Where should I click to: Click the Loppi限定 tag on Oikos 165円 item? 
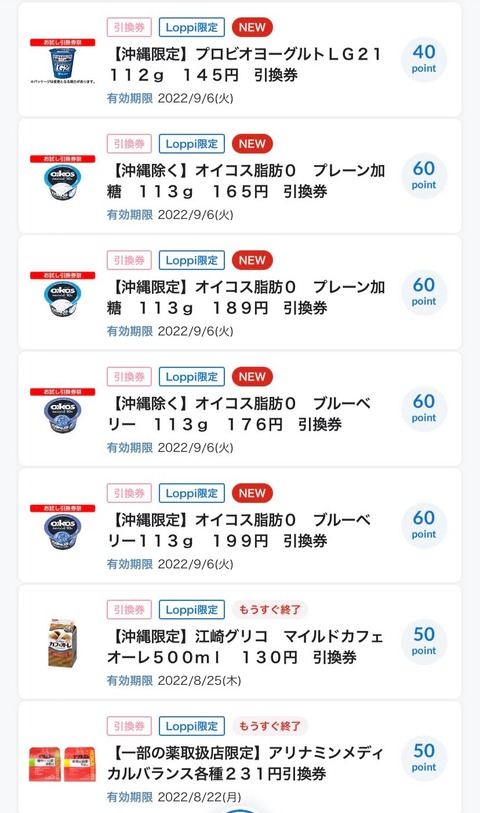click(192, 144)
